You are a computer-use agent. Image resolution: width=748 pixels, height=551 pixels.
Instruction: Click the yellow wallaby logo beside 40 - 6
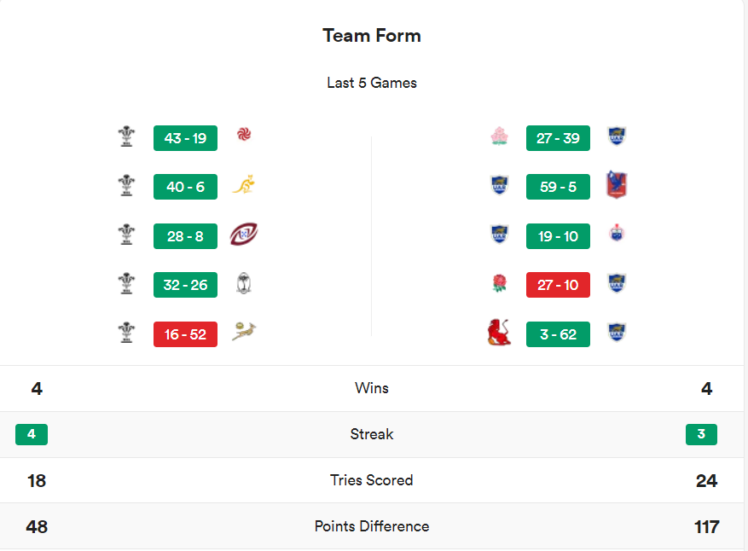pyautogui.click(x=244, y=185)
